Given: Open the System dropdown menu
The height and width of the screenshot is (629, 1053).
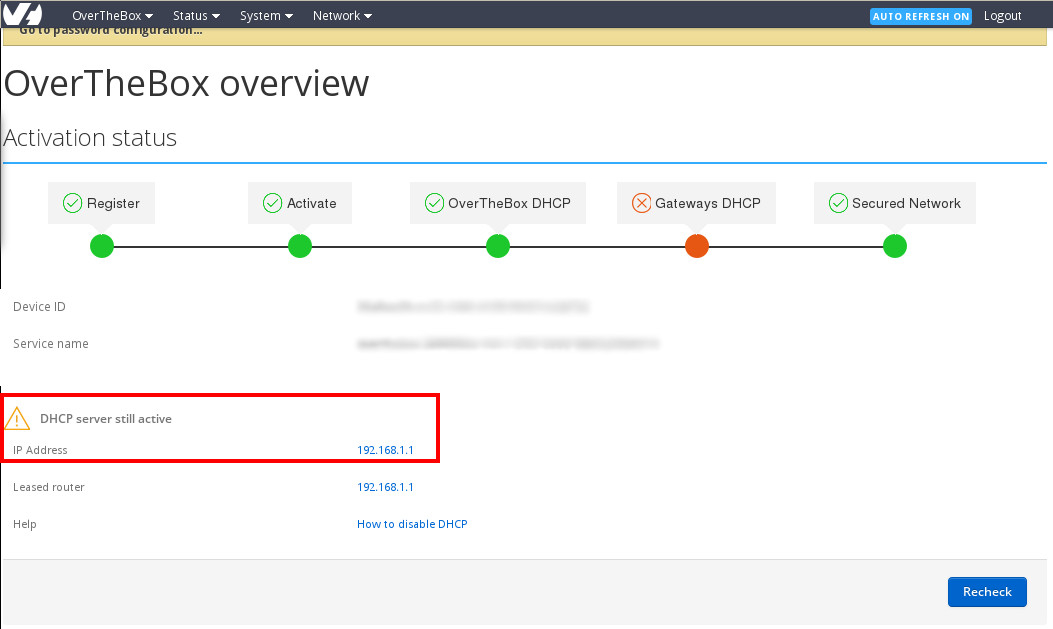Looking at the screenshot, I should point(266,16).
